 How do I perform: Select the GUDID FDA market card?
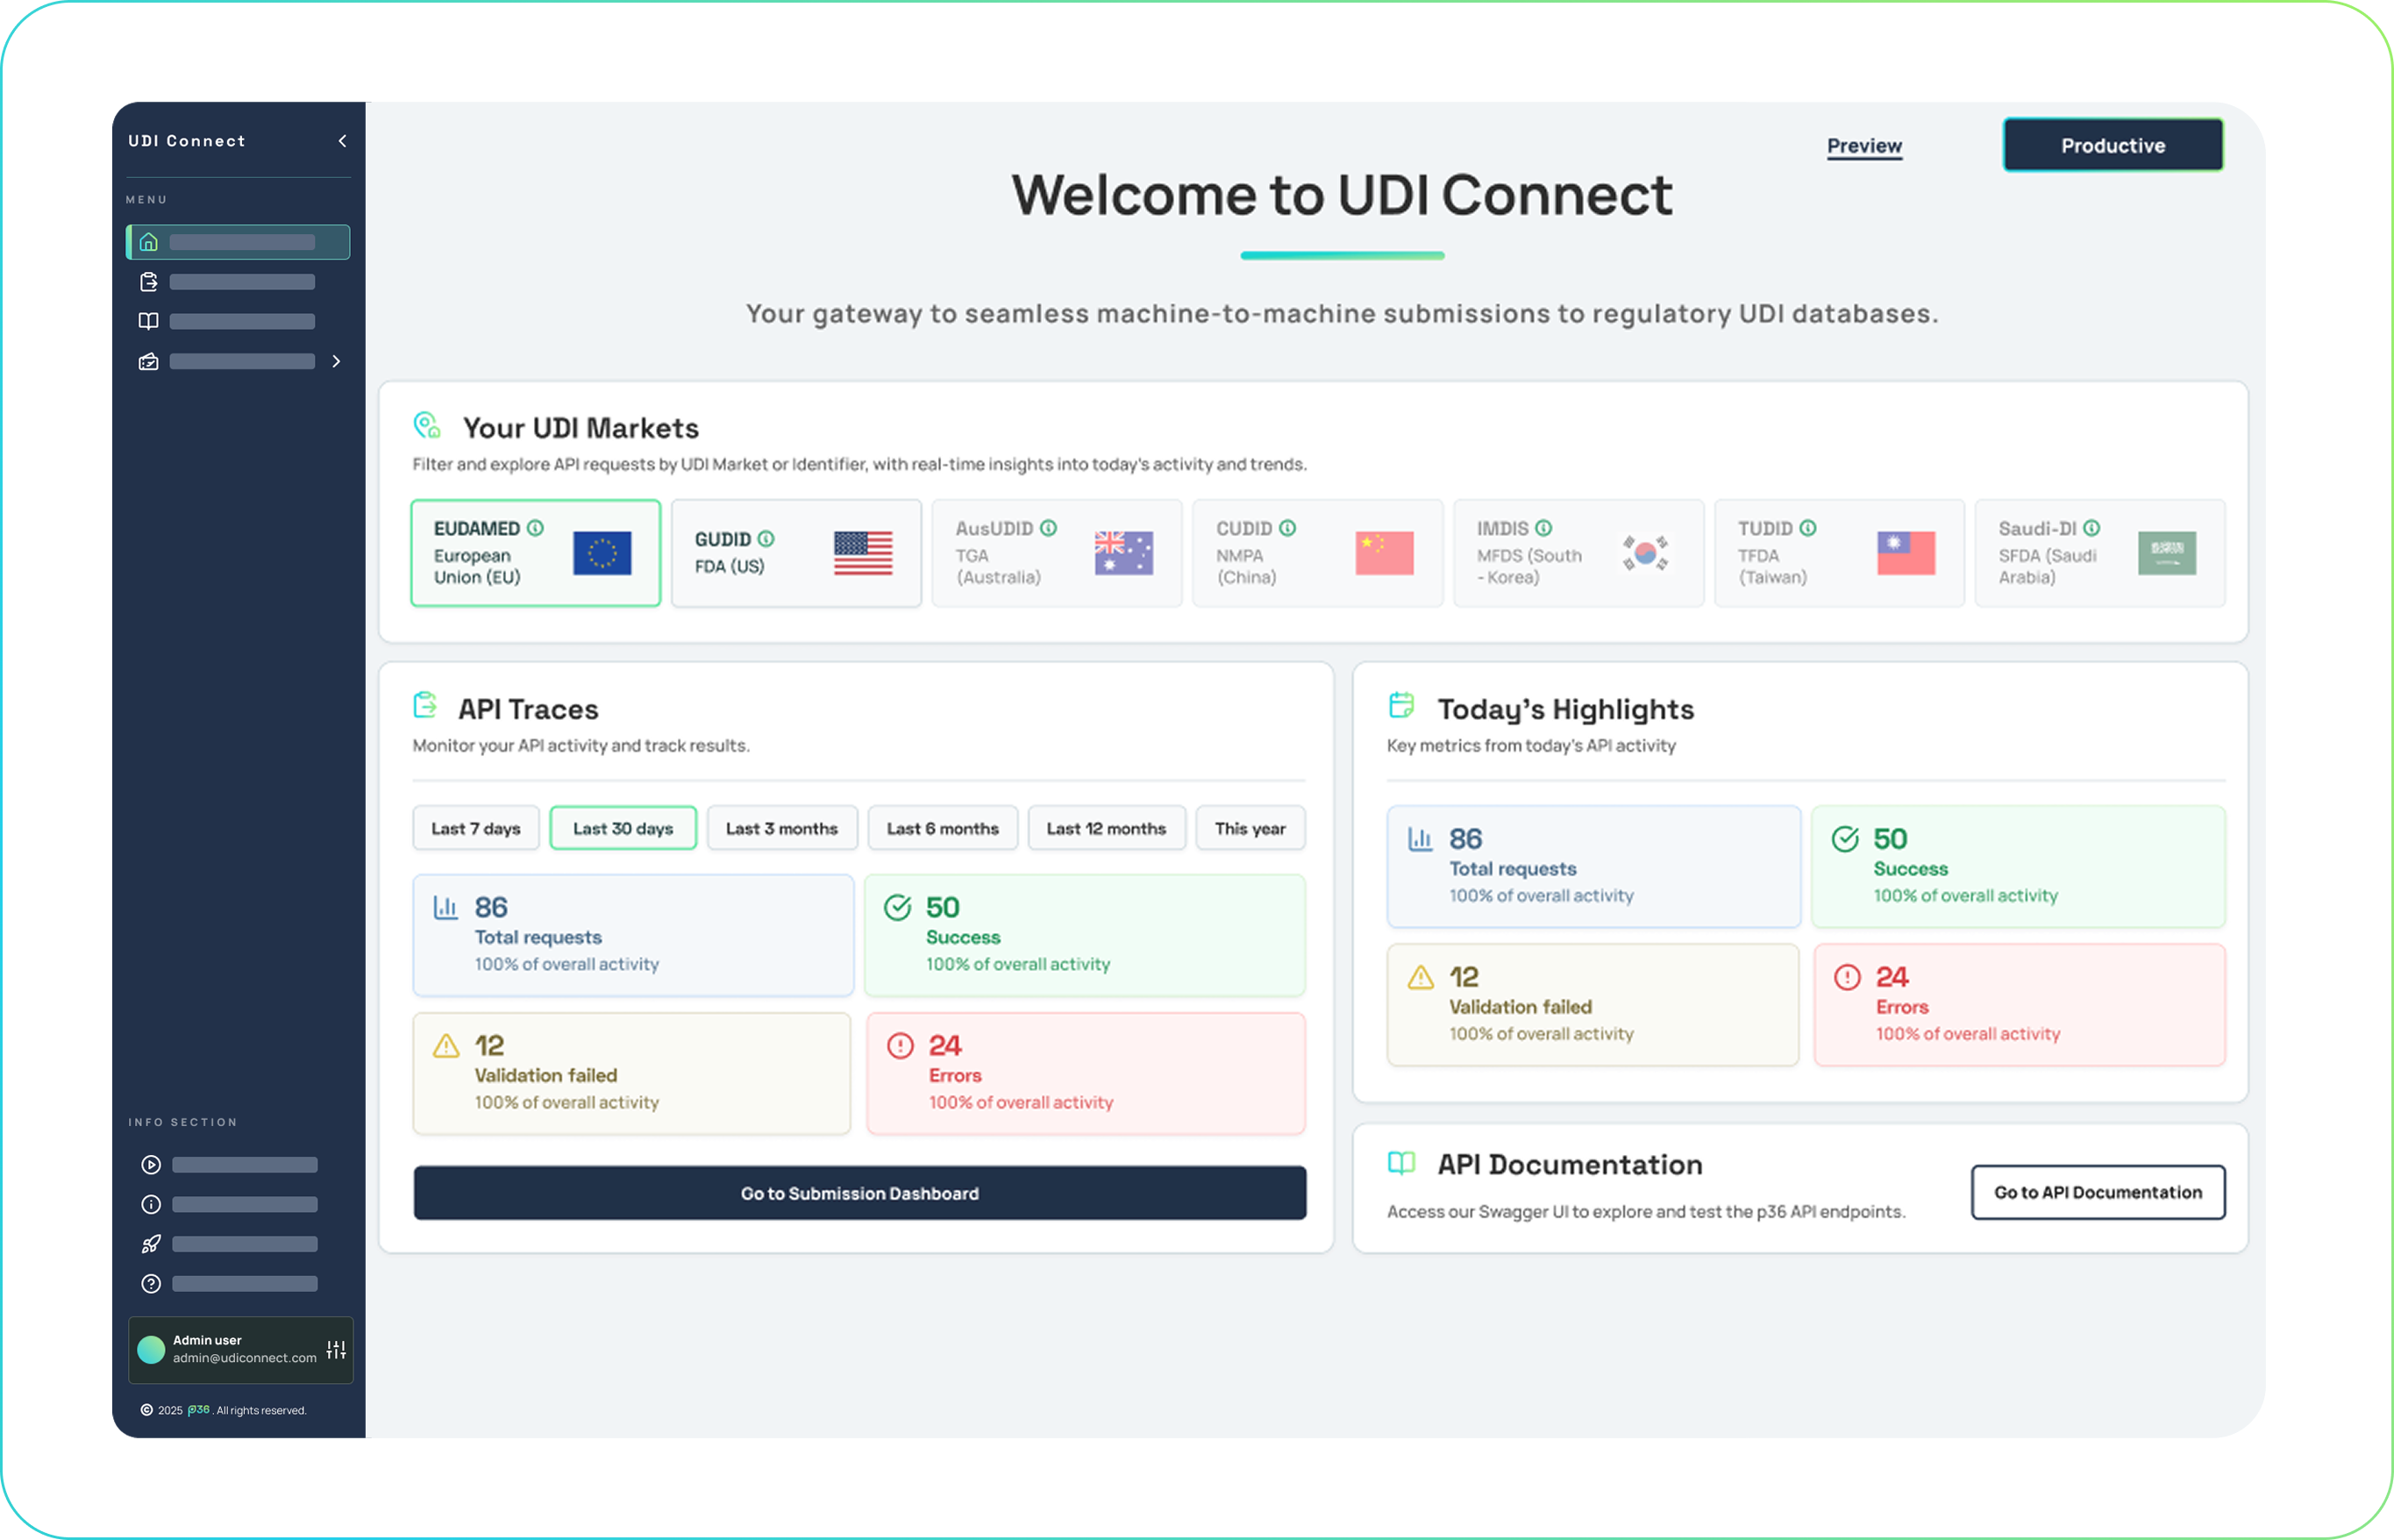796,553
